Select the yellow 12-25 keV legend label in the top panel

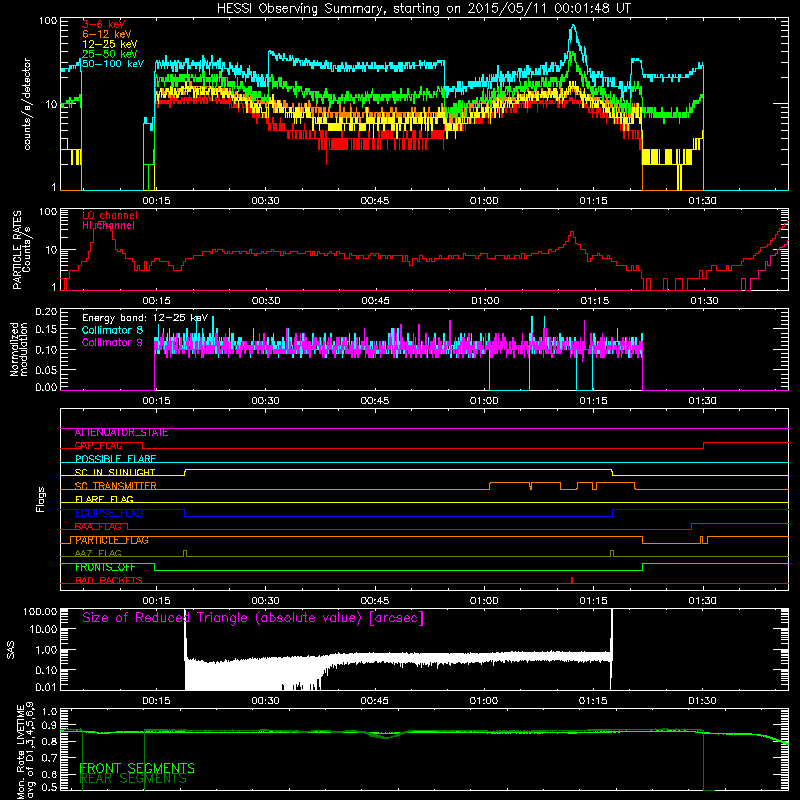109,44
